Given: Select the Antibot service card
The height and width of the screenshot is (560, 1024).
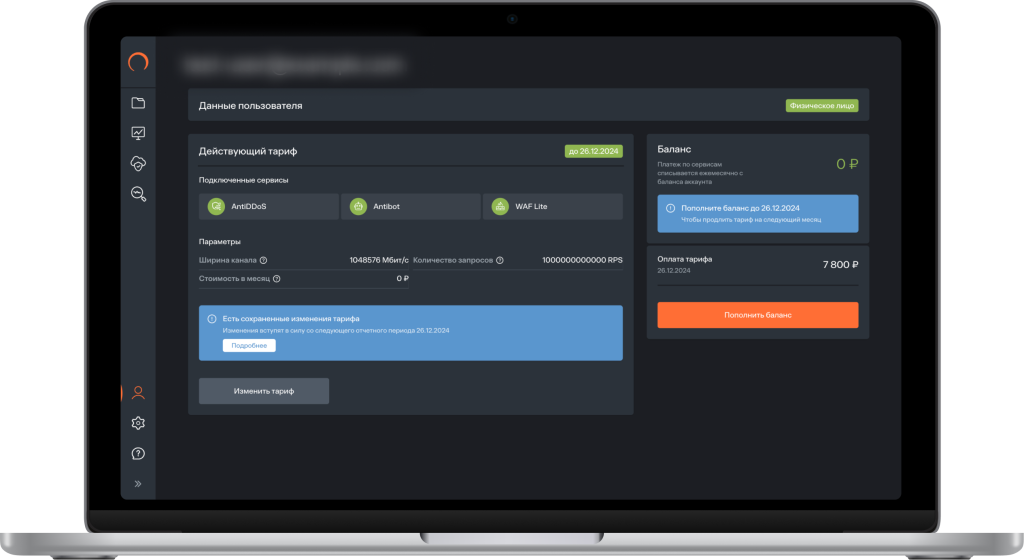Looking at the screenshot, I should [411, 206].
